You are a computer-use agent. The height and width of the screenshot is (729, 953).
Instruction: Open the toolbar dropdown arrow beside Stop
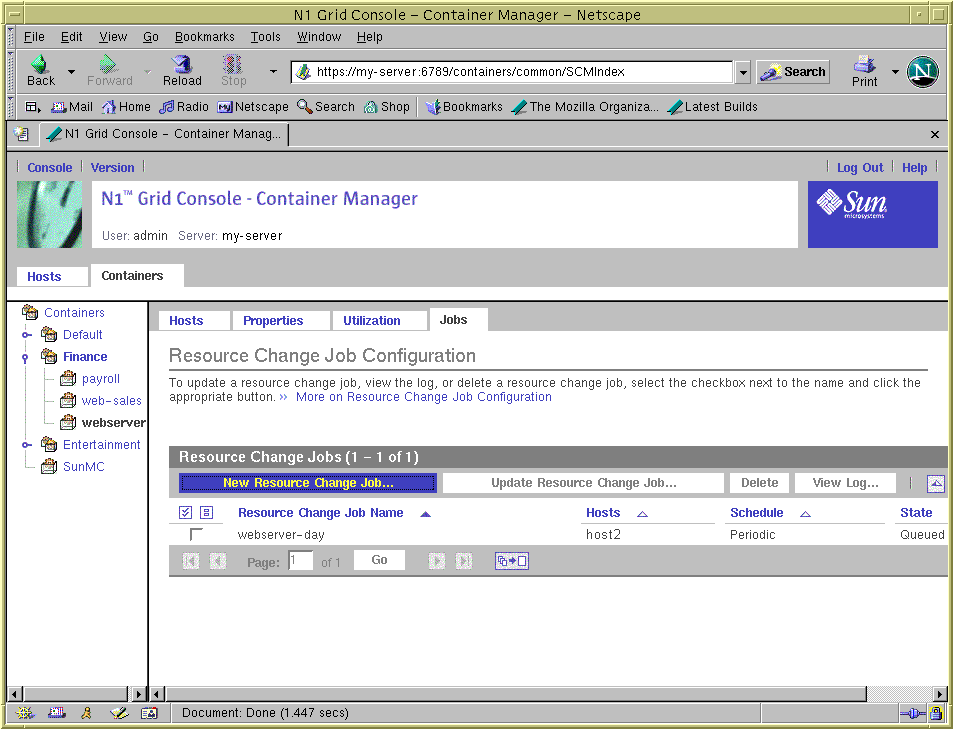[x=274, y=72]
